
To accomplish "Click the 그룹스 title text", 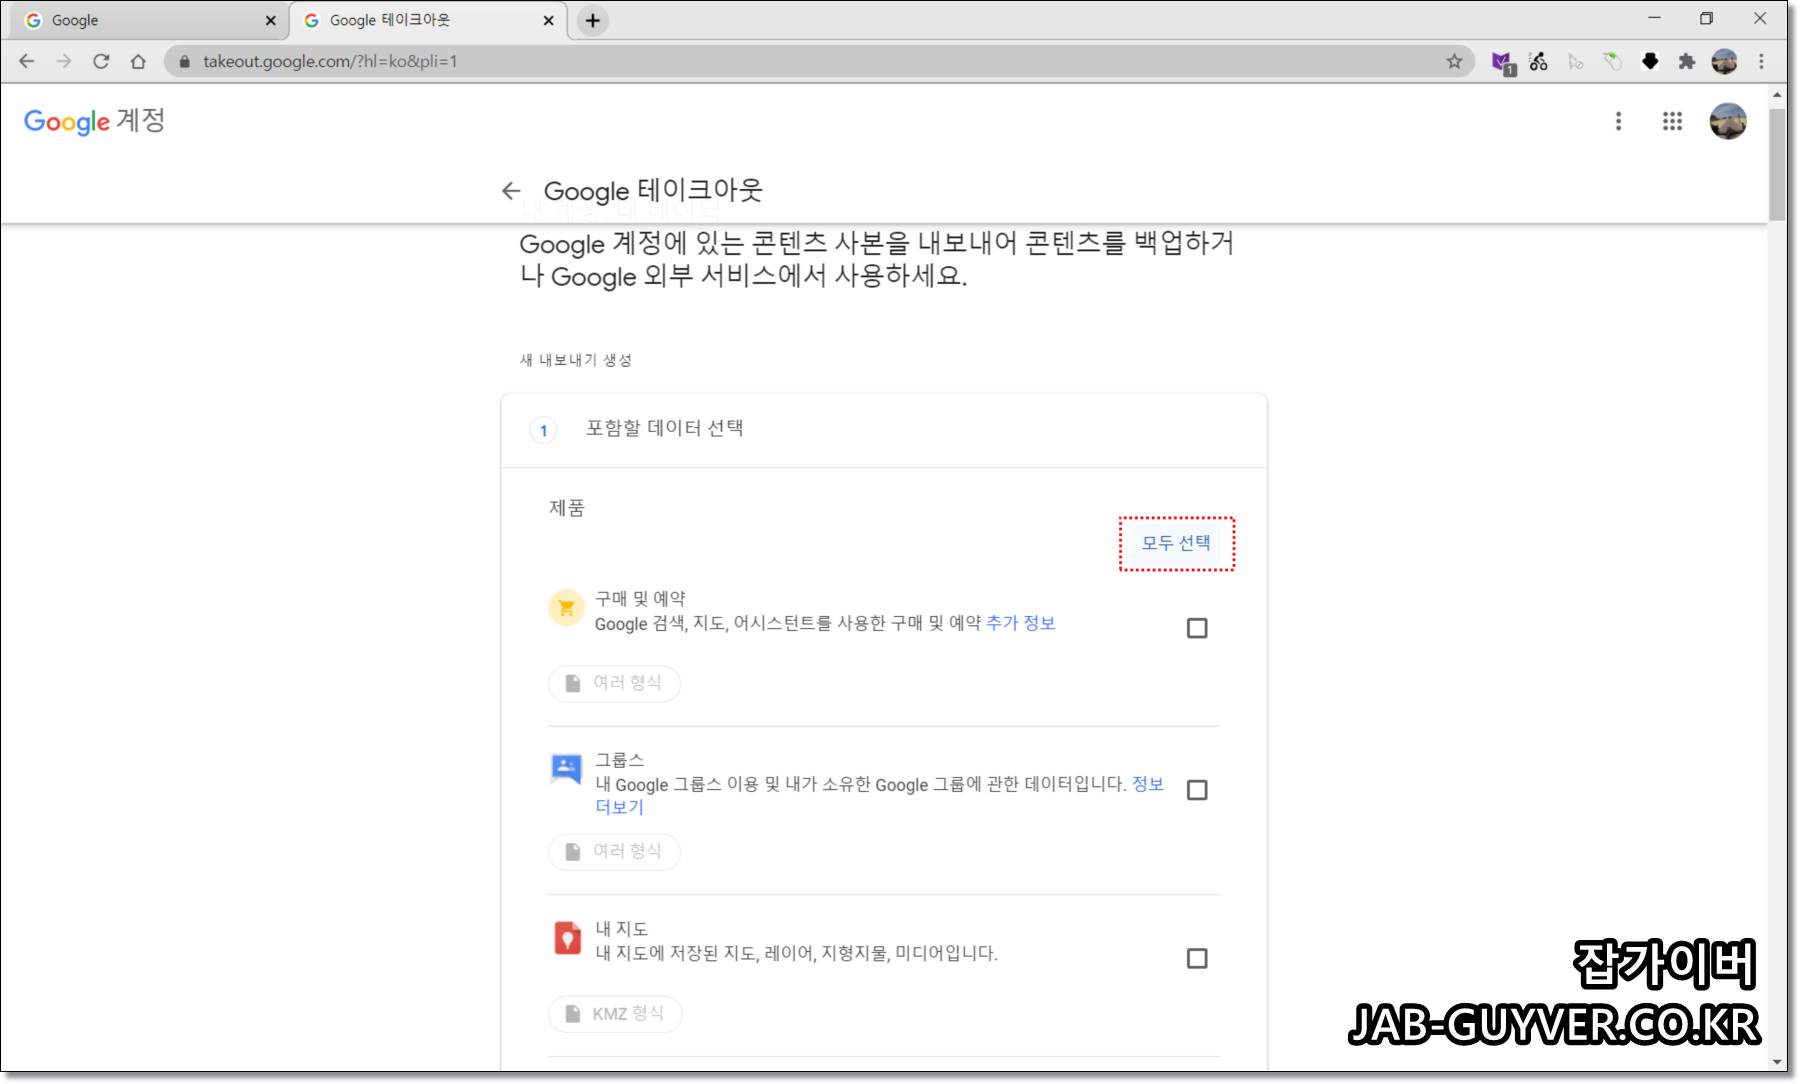I will tap(620, 759).
